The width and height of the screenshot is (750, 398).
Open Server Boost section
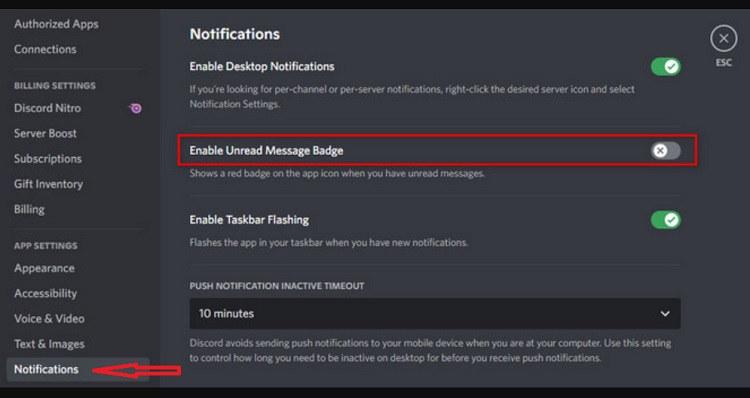point(45,133)
